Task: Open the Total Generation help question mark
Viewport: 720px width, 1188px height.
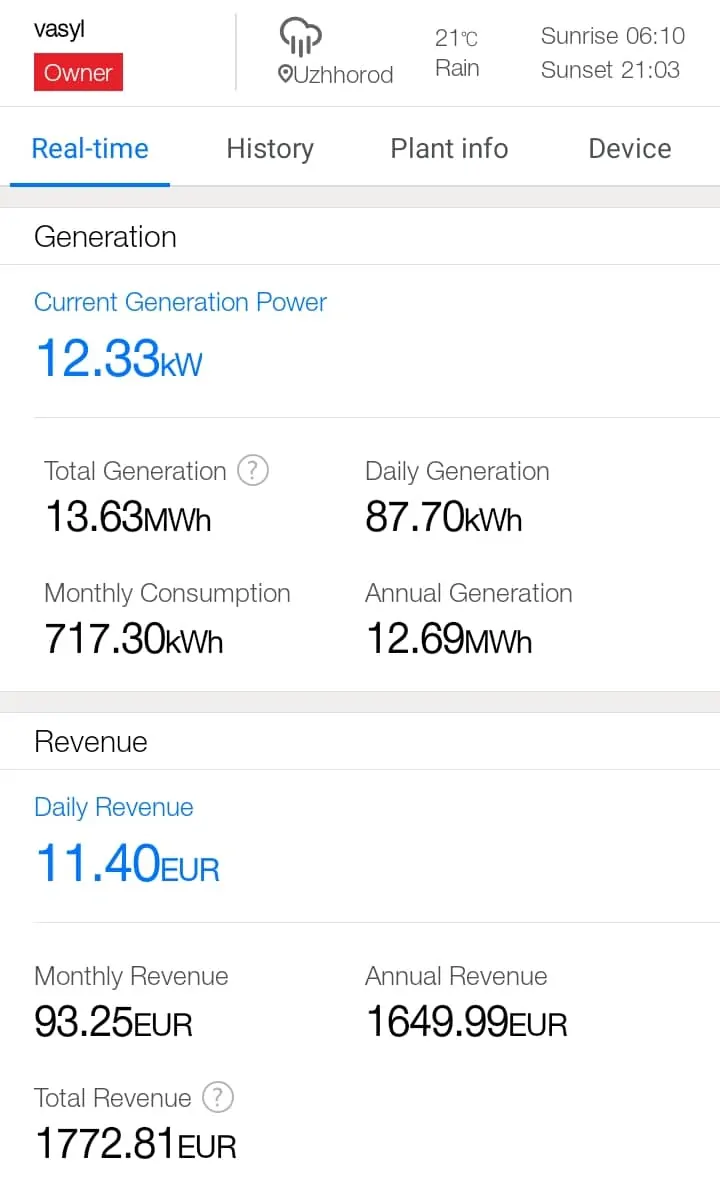Action: point(253,470)
